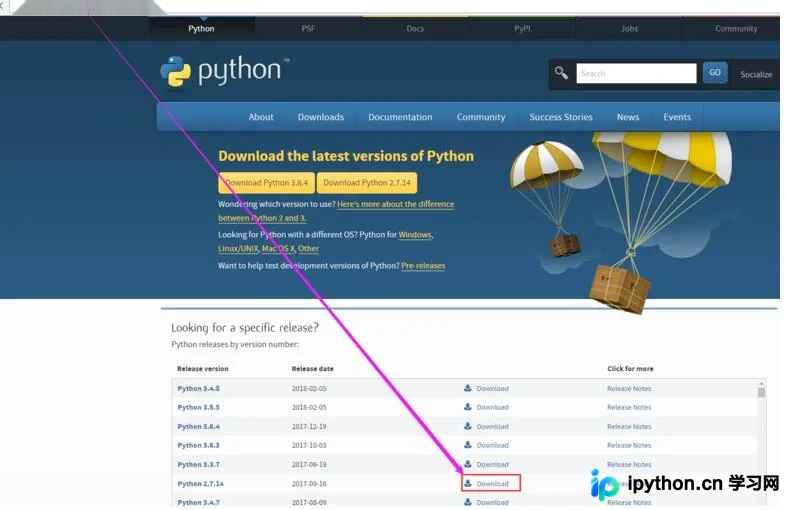The image size is (787, 510).
Task: Open Release Notes for Python 3.6.3
Action: [629, 445]
